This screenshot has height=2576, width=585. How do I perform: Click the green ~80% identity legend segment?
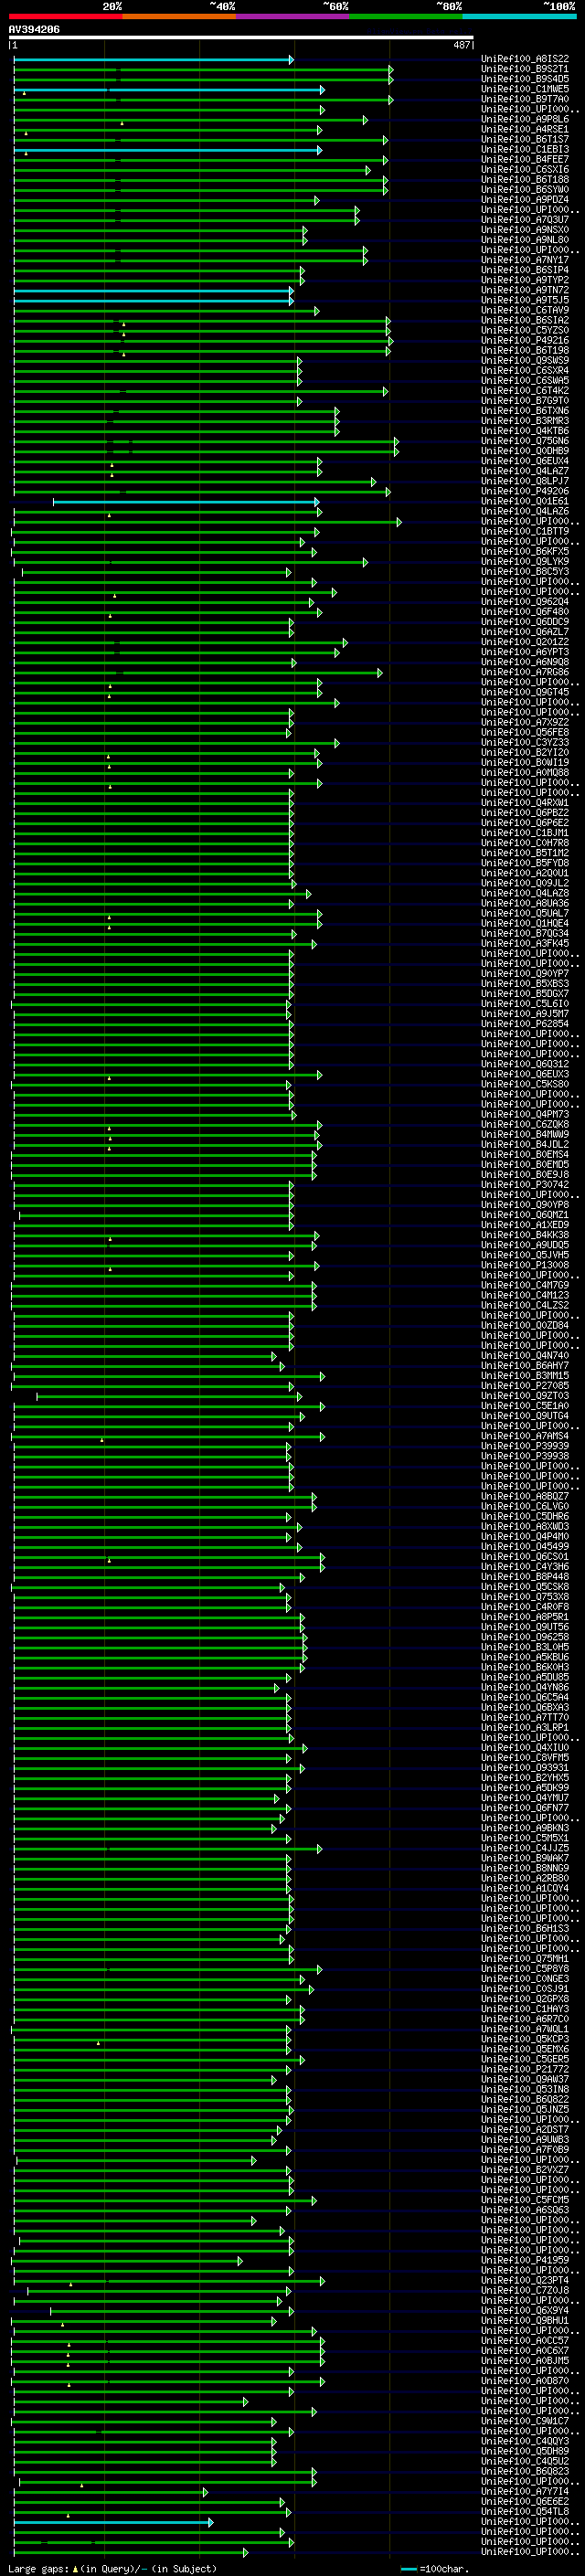coord(406,16)
